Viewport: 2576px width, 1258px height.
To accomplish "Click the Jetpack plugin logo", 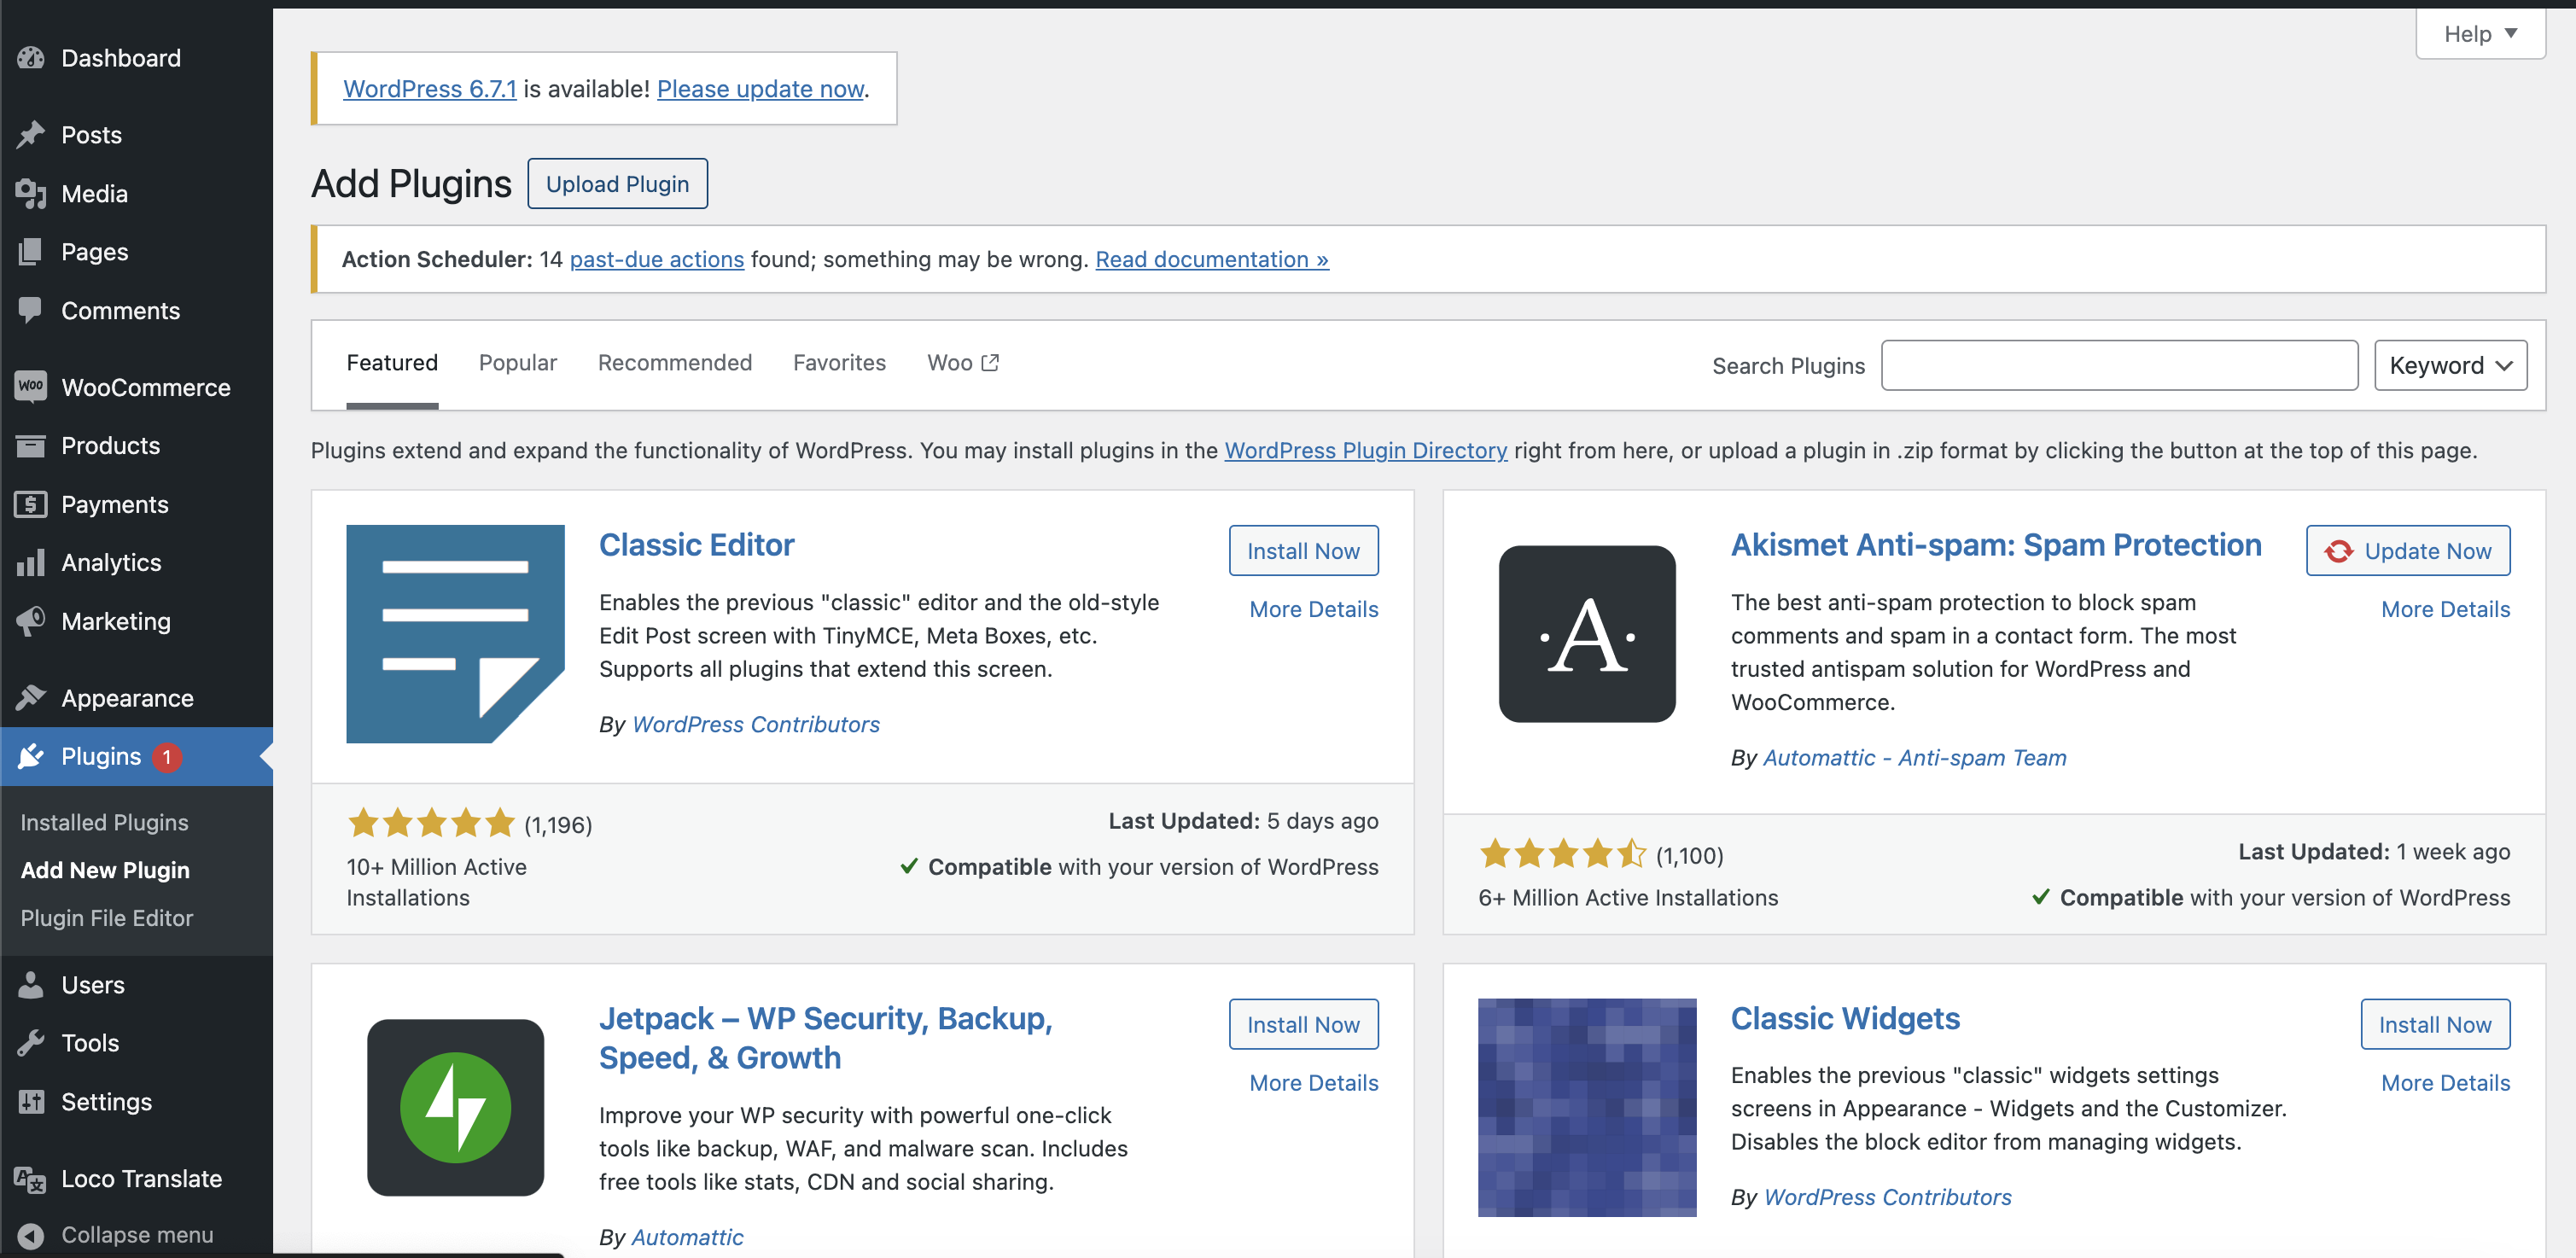I will tap(455, 1107).
